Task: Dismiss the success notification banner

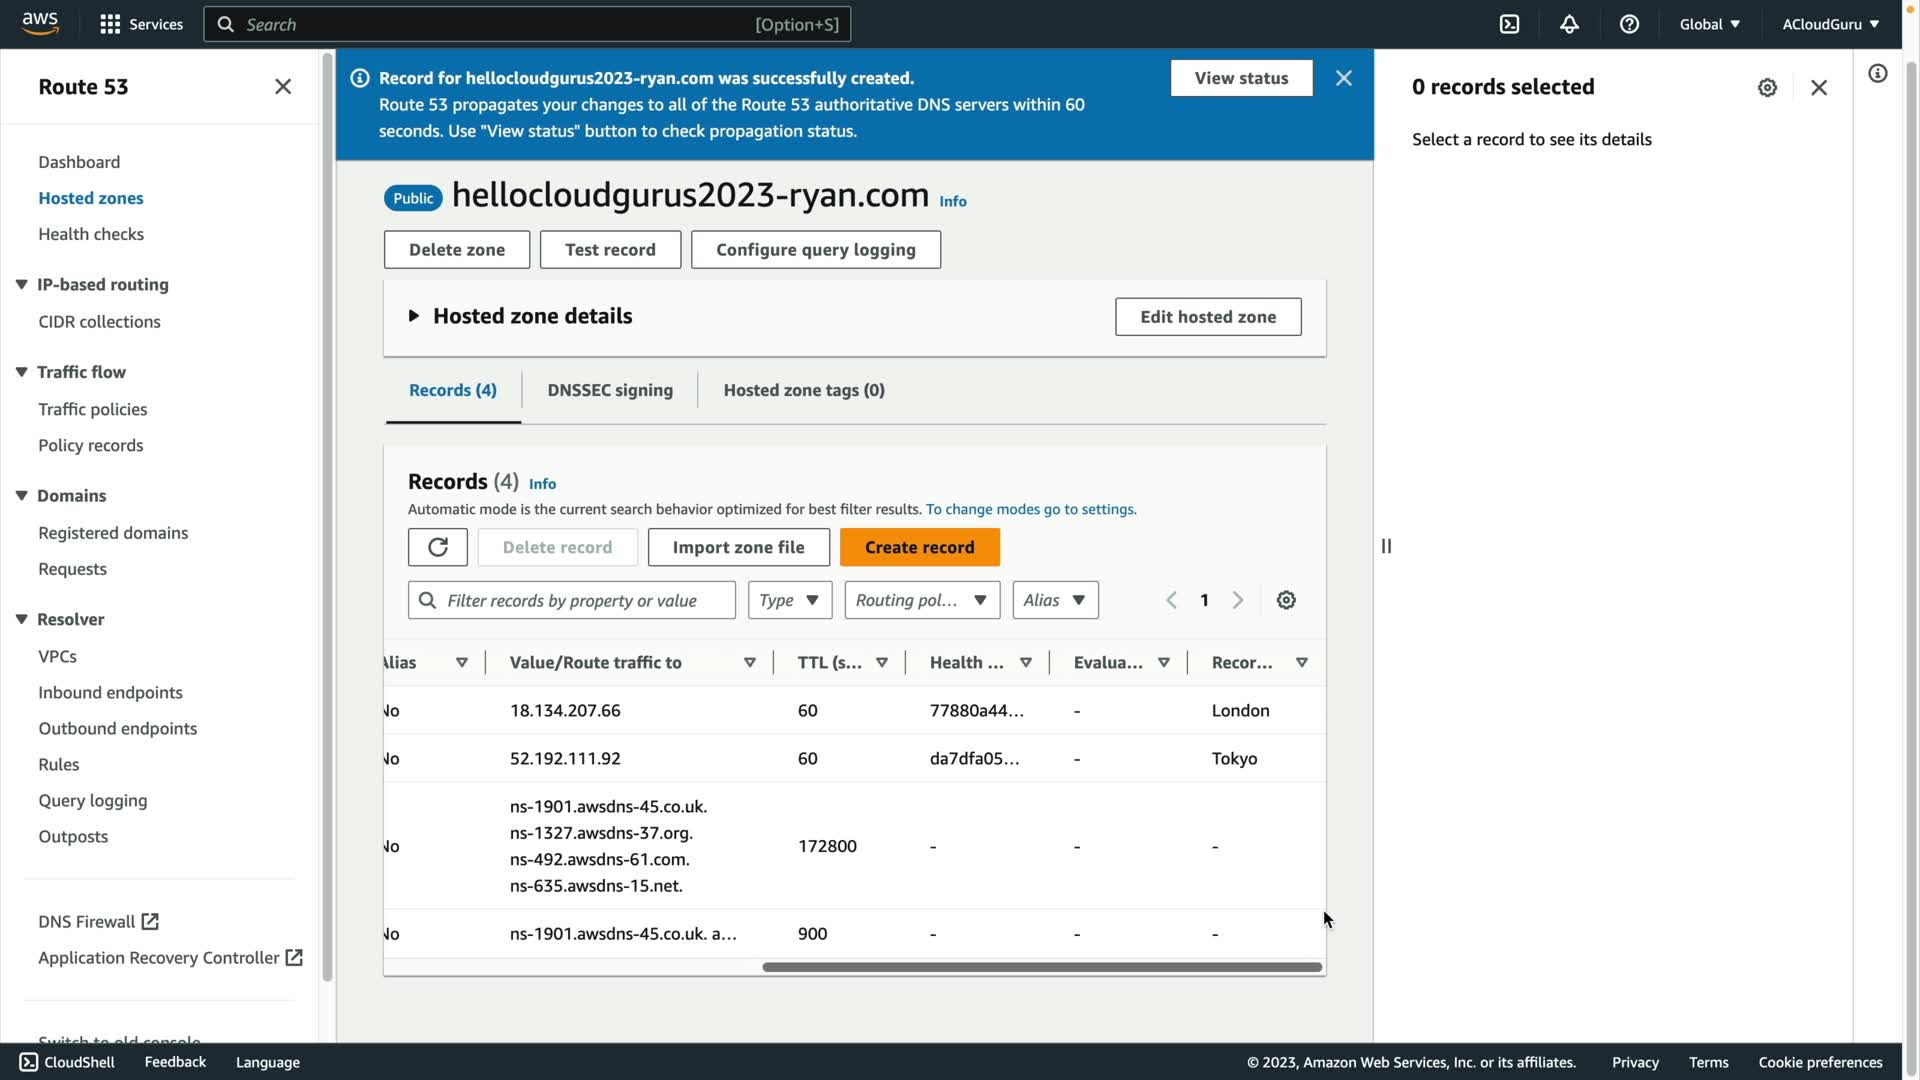Action: point(1343,78)
